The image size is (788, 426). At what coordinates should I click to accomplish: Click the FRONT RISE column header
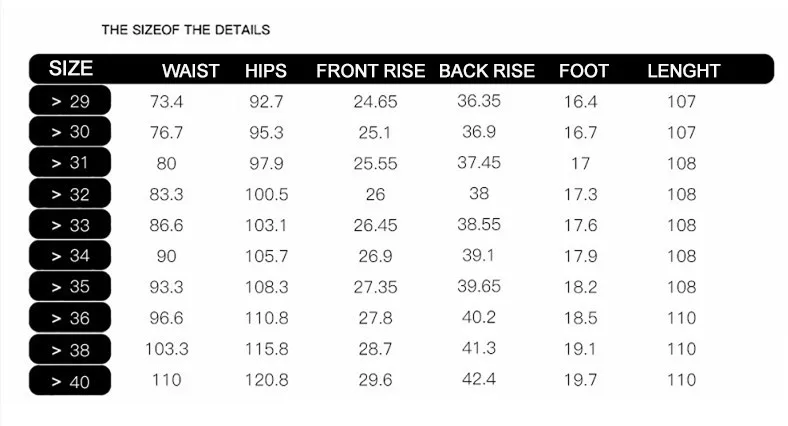click(370, 71)
